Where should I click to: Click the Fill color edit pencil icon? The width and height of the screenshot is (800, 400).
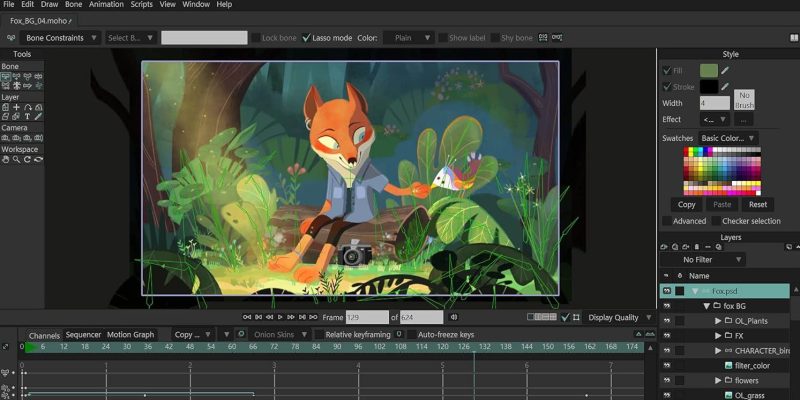pyautogui.click(x=724, y=70)
